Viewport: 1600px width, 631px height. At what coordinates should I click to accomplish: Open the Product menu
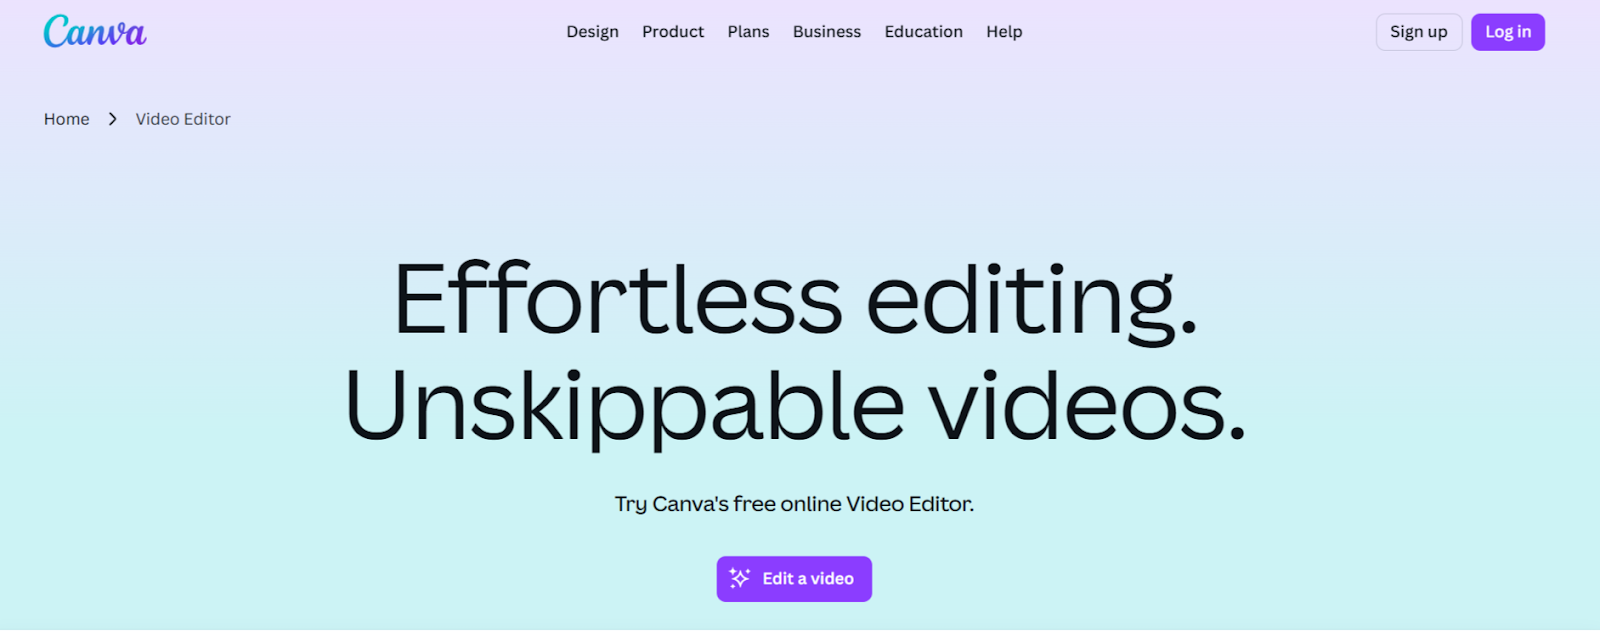(673, 32)
